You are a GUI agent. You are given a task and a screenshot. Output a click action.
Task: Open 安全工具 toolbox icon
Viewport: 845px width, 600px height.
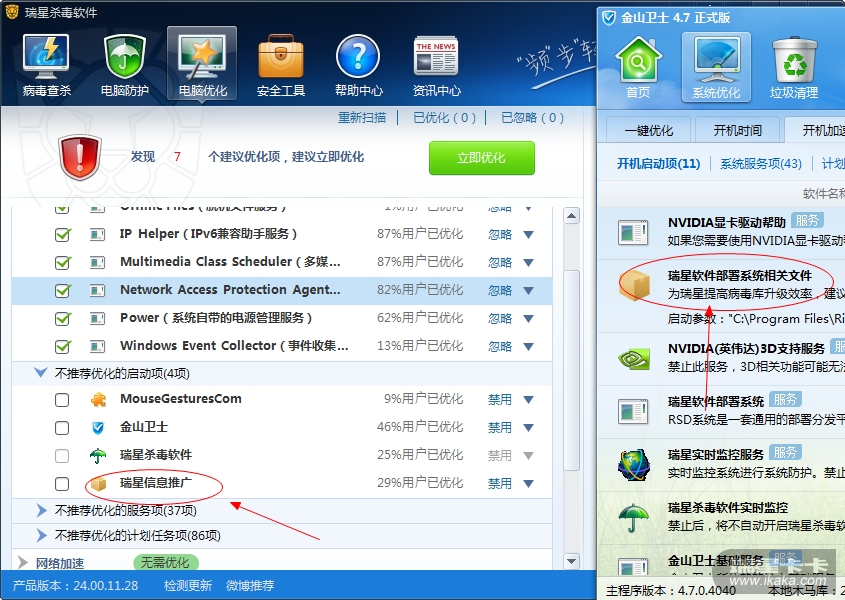point(281,65)
